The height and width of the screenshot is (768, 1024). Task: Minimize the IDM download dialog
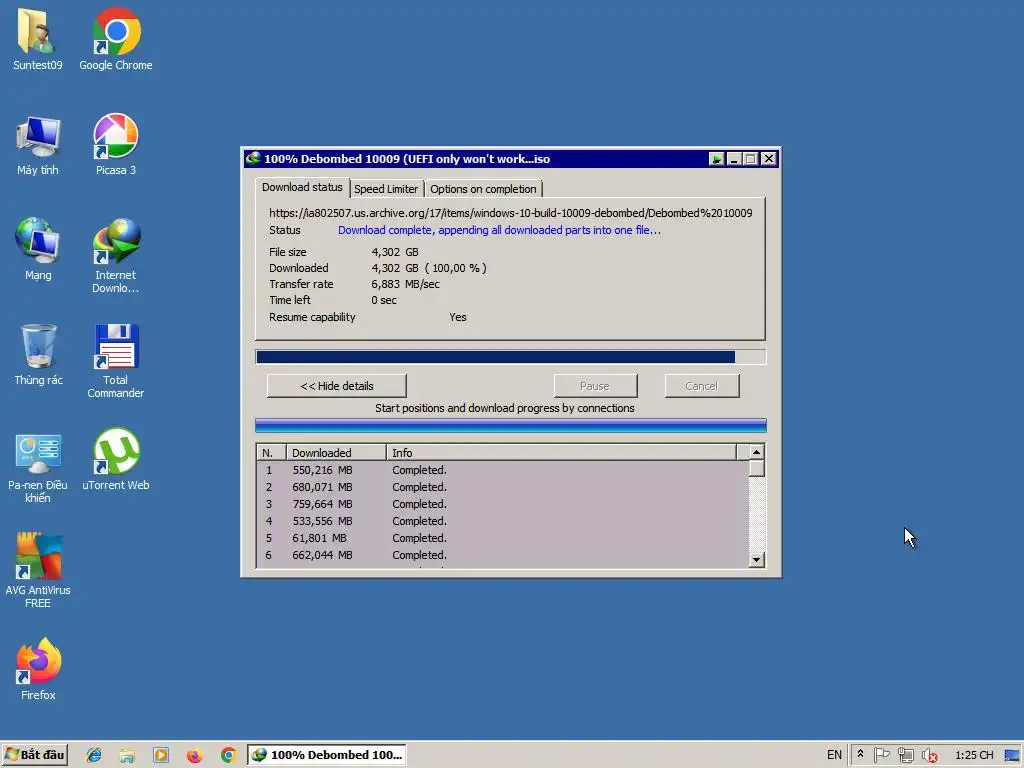click(734, 159)
